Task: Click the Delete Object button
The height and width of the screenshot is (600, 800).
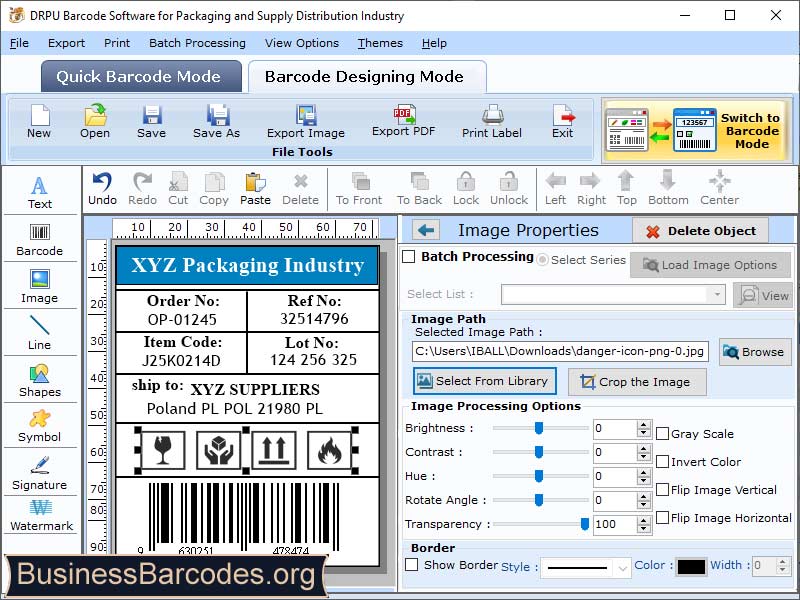Action: click(701, 231)
